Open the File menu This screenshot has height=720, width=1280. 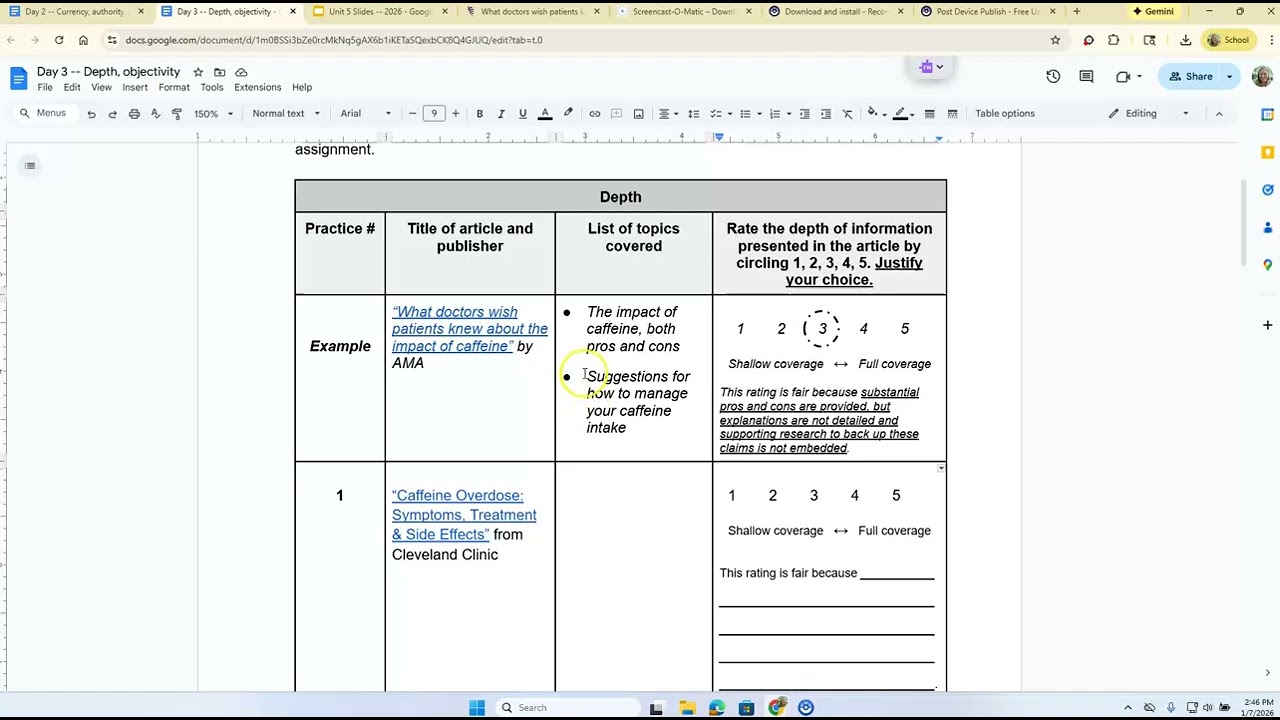coord(45,88)
